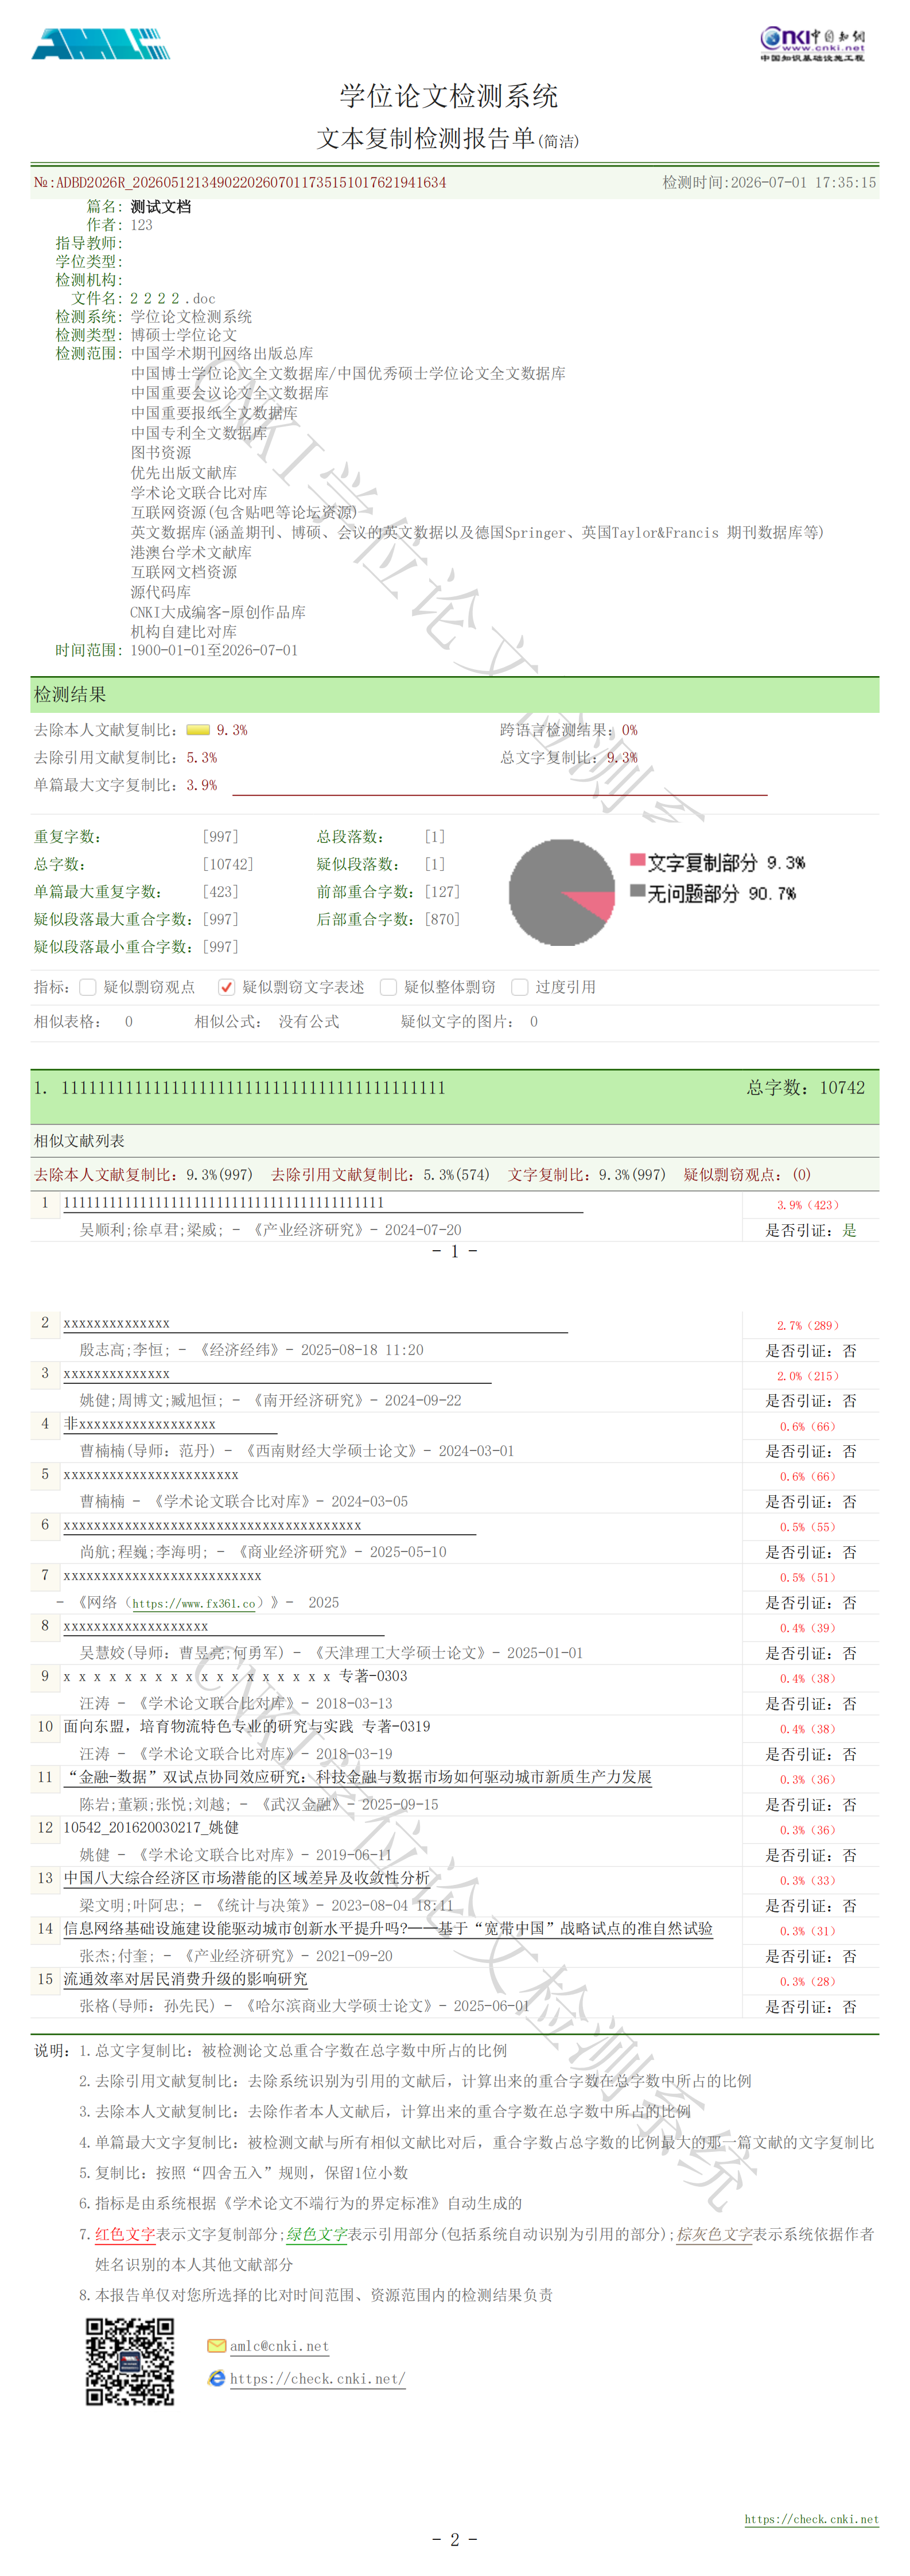Click the 2.7% (289) value in row 2
910x2576 pixels.
click(x=809, y=1325)
